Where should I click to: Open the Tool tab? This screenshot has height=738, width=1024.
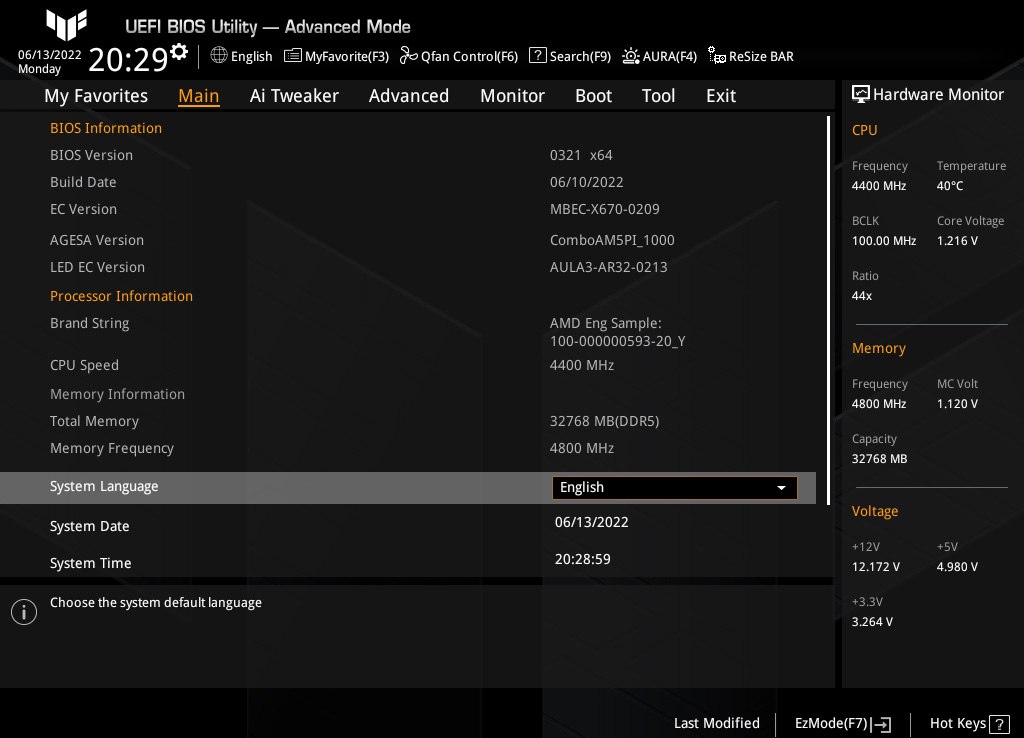tap(658, 96)
